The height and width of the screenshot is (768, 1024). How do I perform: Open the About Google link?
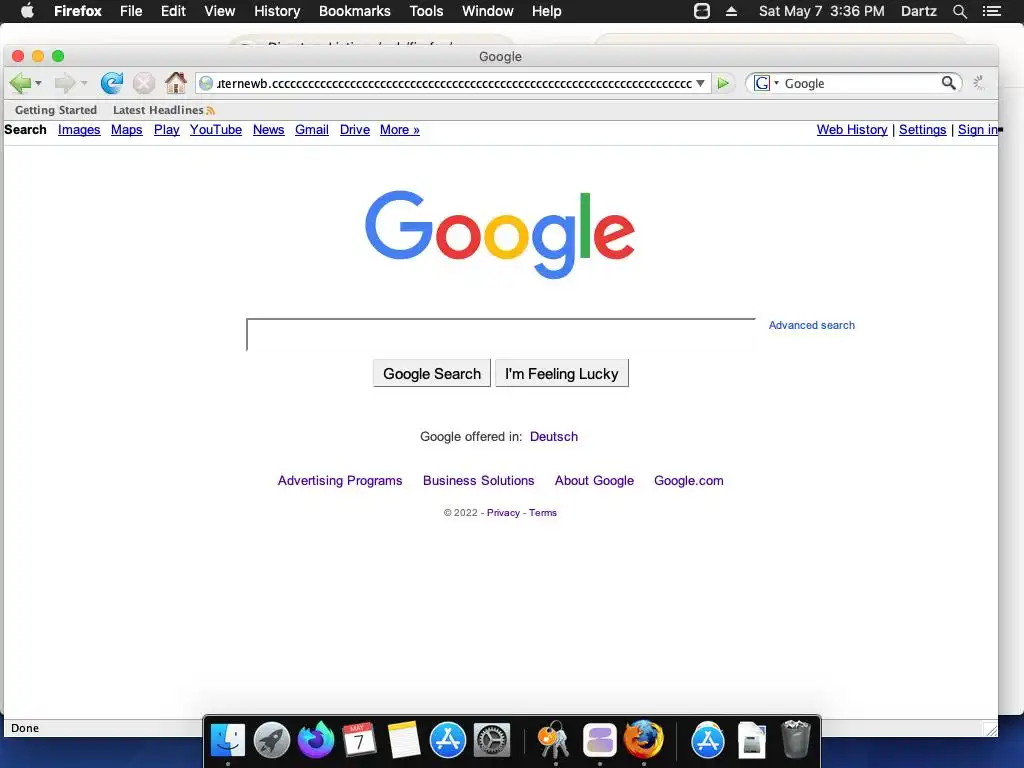tap(594, 481)
